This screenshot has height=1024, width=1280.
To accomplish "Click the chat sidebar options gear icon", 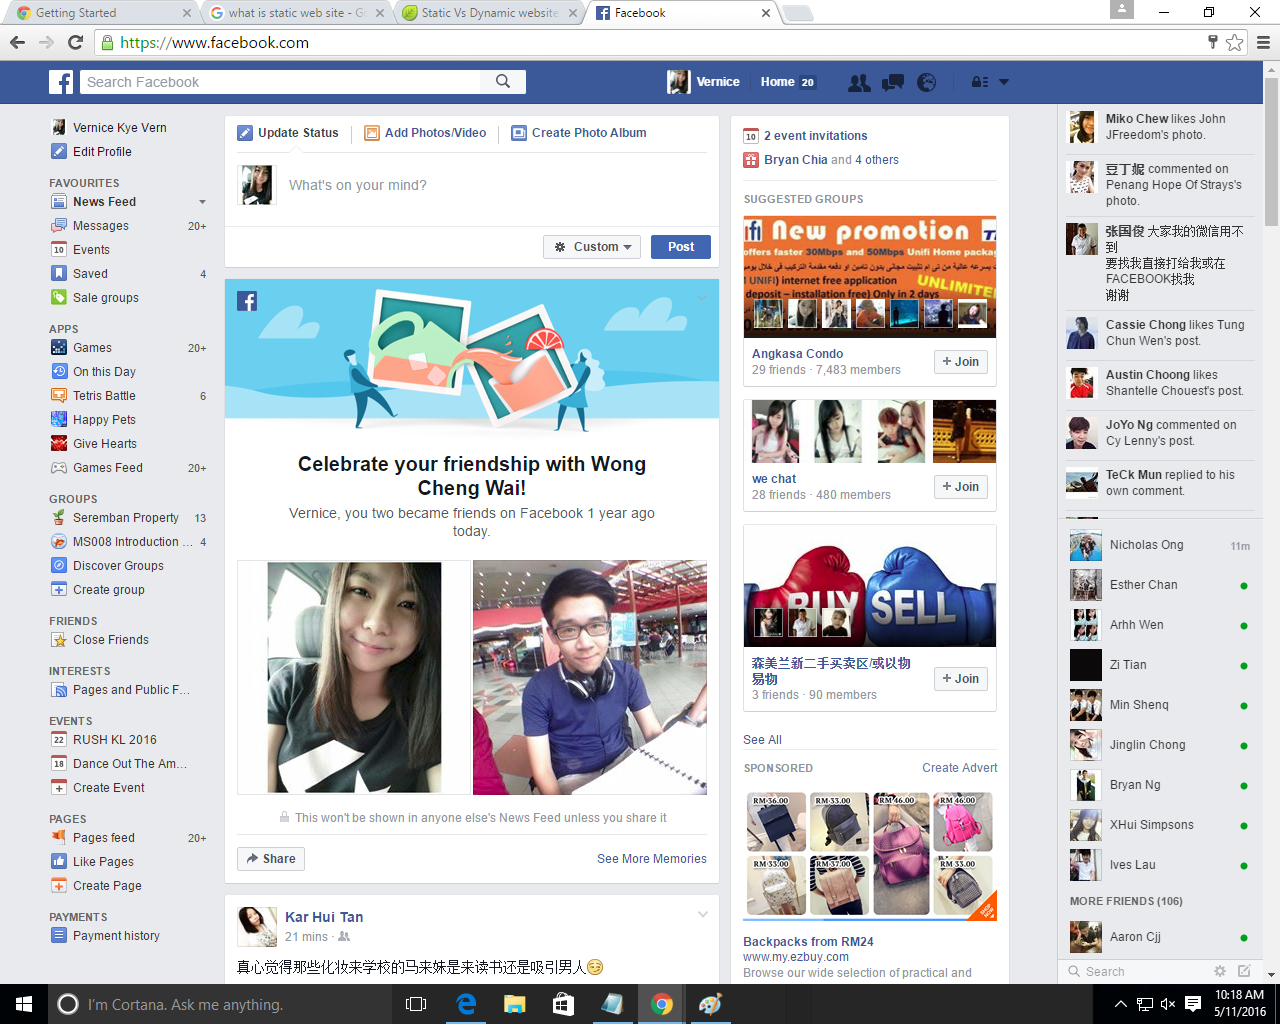I will tap(1219, 971).
